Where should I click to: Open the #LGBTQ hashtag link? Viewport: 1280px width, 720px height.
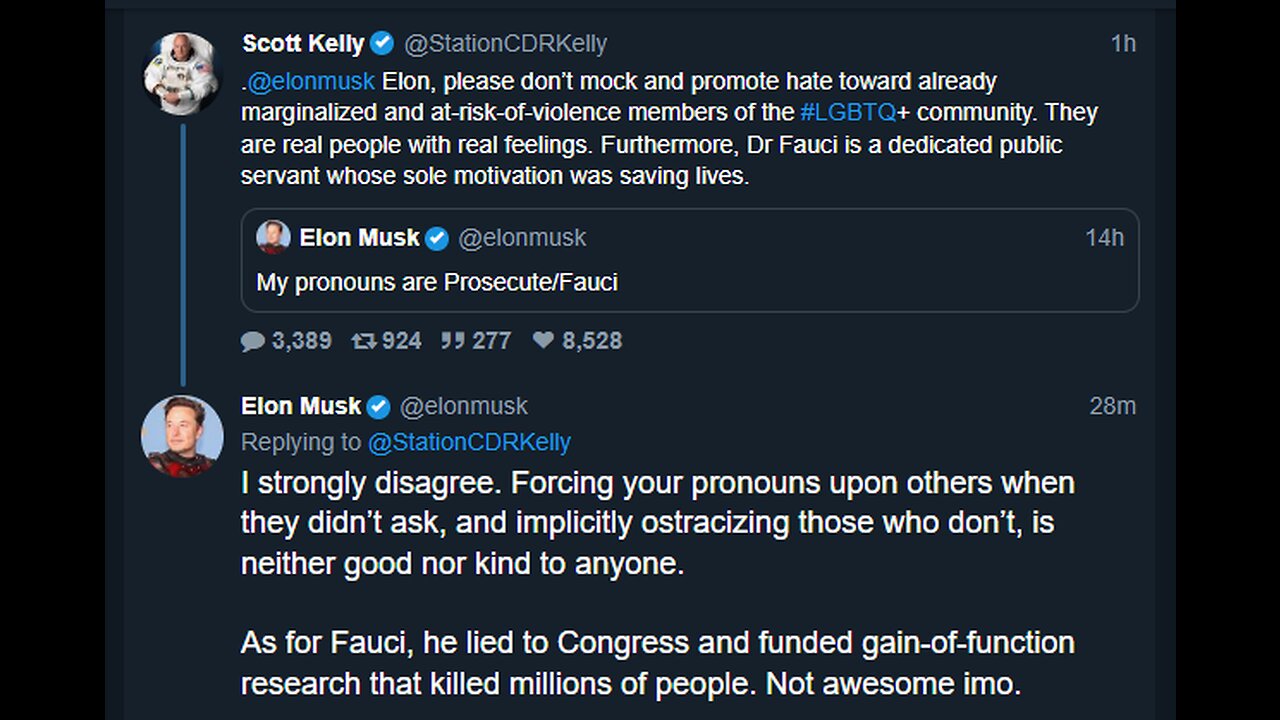click(x=847, y=112)
